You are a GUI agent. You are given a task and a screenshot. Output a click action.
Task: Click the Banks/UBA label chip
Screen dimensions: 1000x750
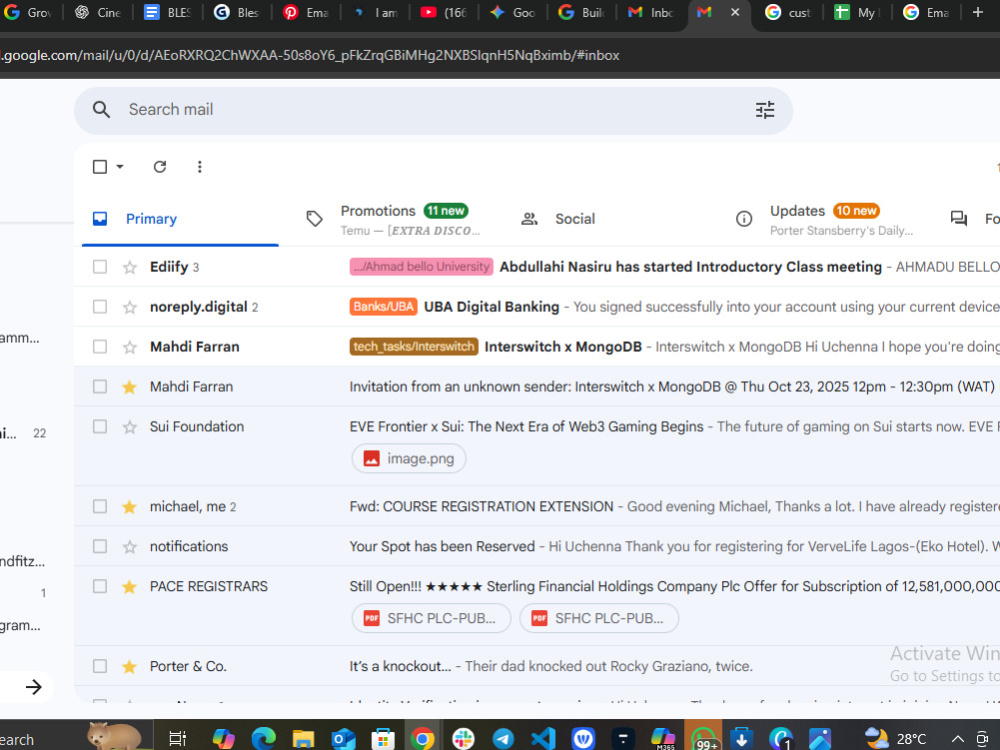click(x=383, y=307)
